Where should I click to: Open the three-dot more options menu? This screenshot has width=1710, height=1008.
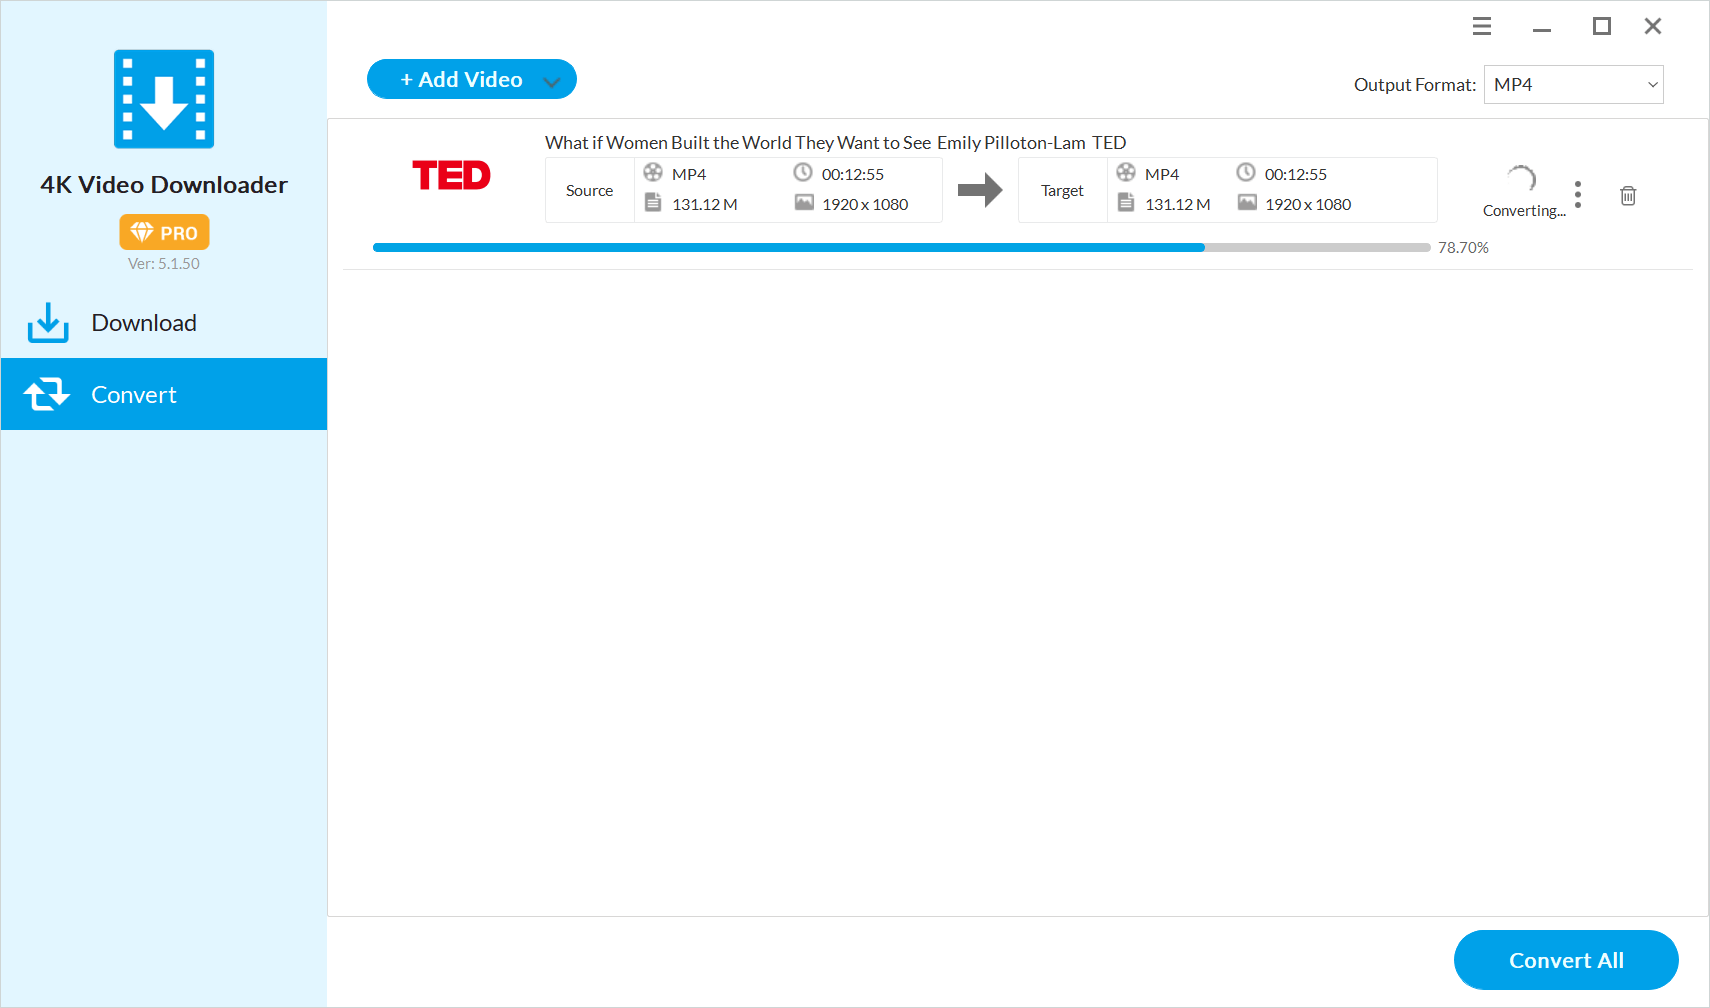point(1578,195)
